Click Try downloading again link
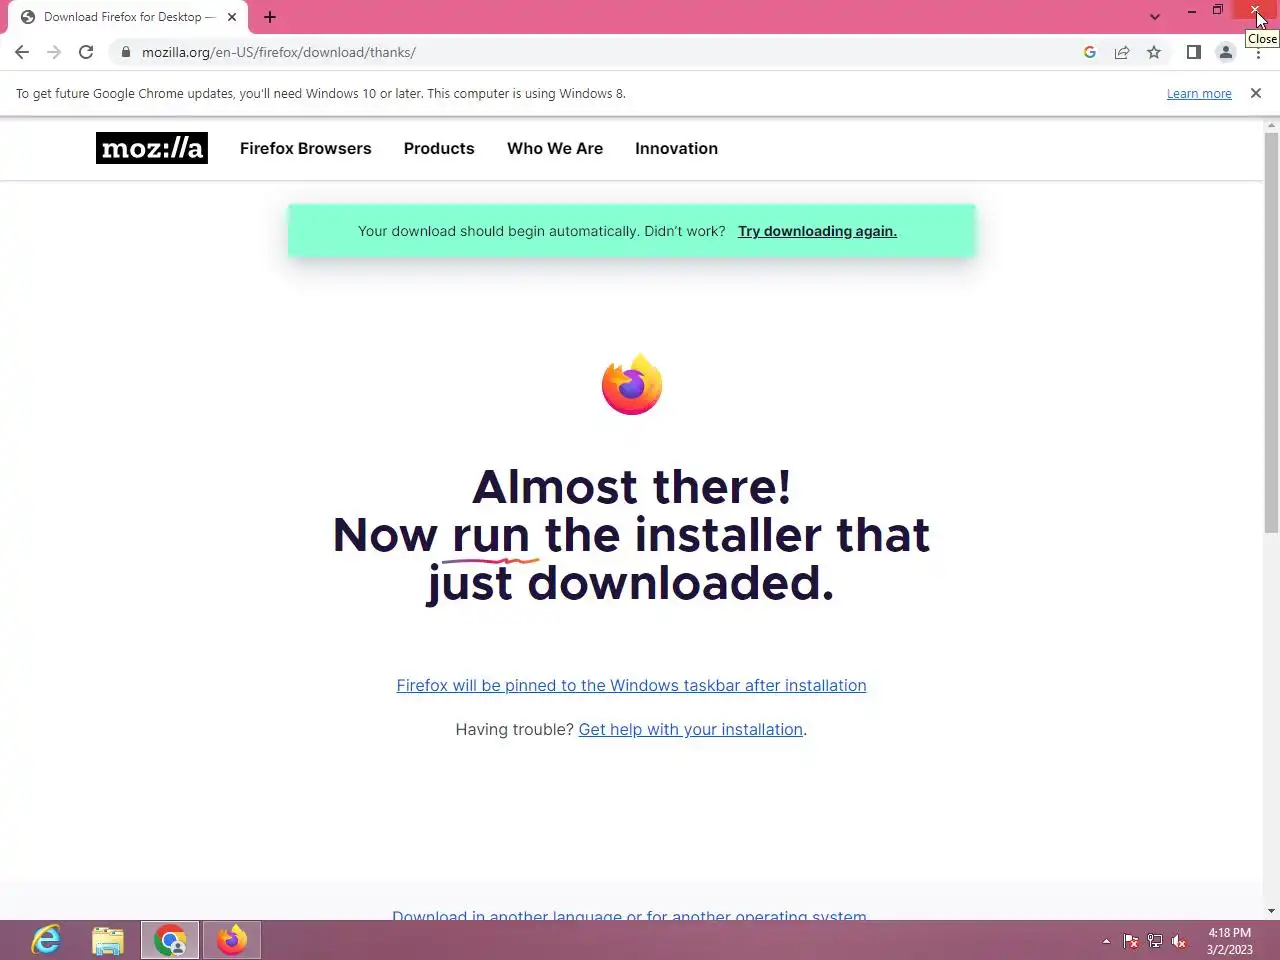This screenshot has width=1280, height=960. (x=817, y=231)
